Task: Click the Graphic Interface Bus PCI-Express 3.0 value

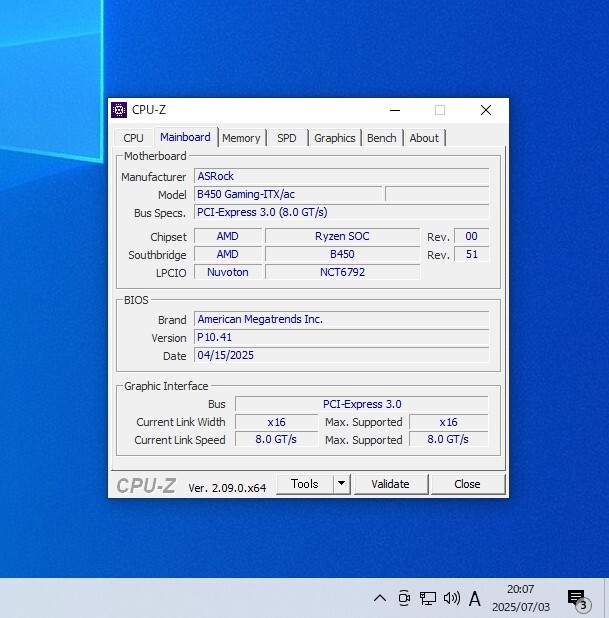Action: coord(362,404)
